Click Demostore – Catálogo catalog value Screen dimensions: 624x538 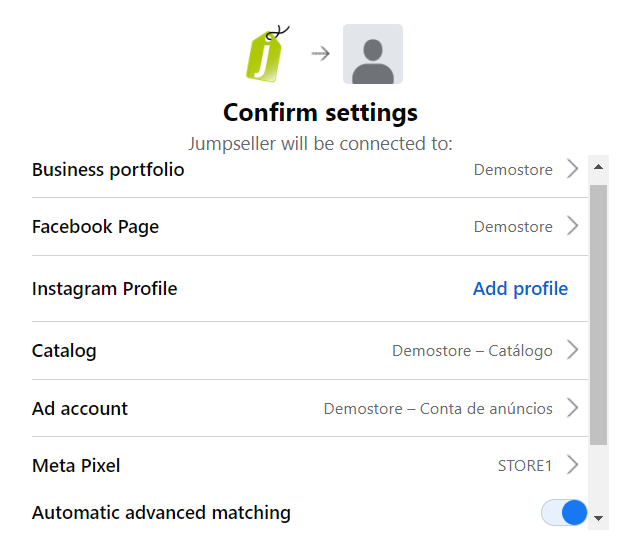point(472,351)
